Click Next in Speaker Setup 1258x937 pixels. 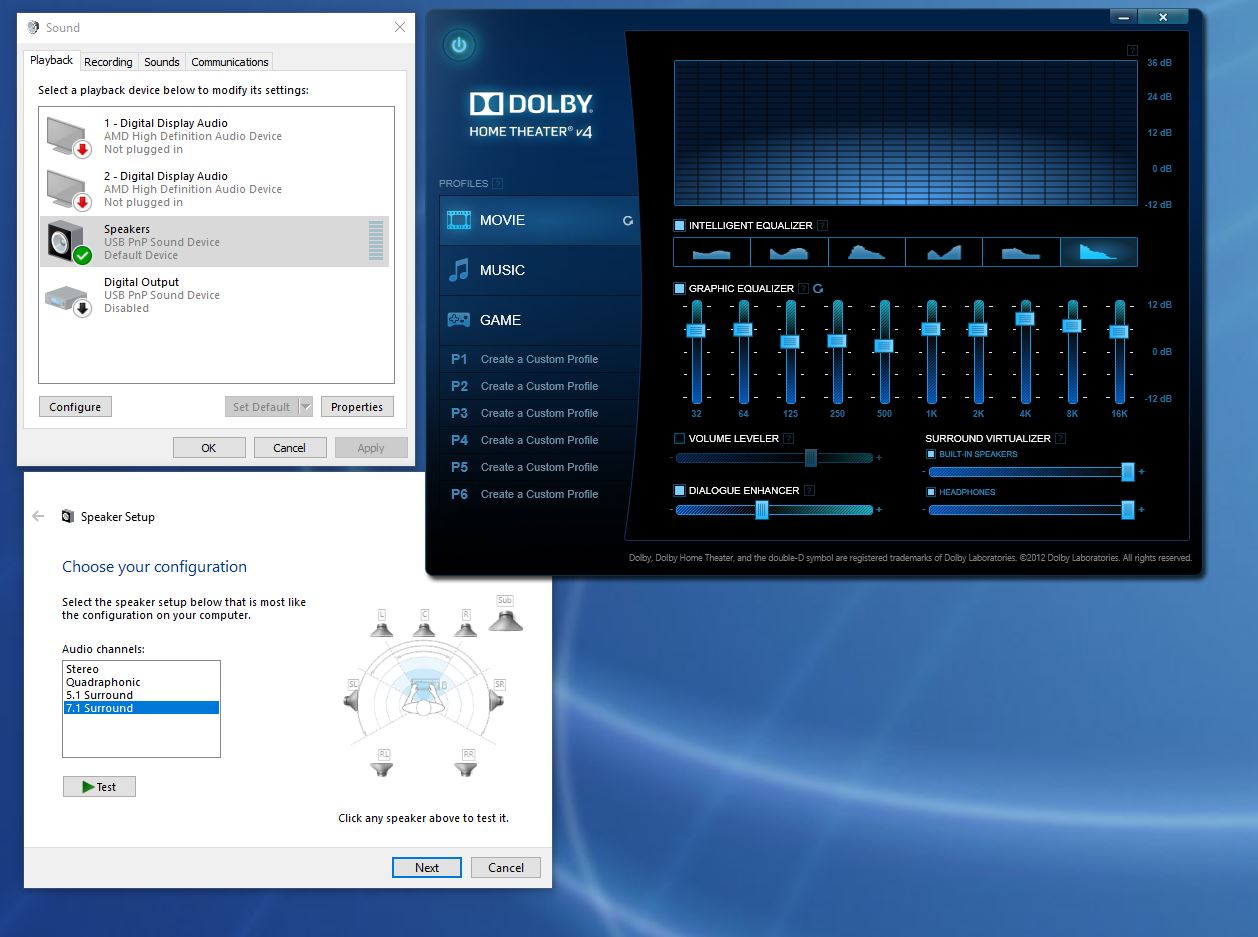(427, 867)
